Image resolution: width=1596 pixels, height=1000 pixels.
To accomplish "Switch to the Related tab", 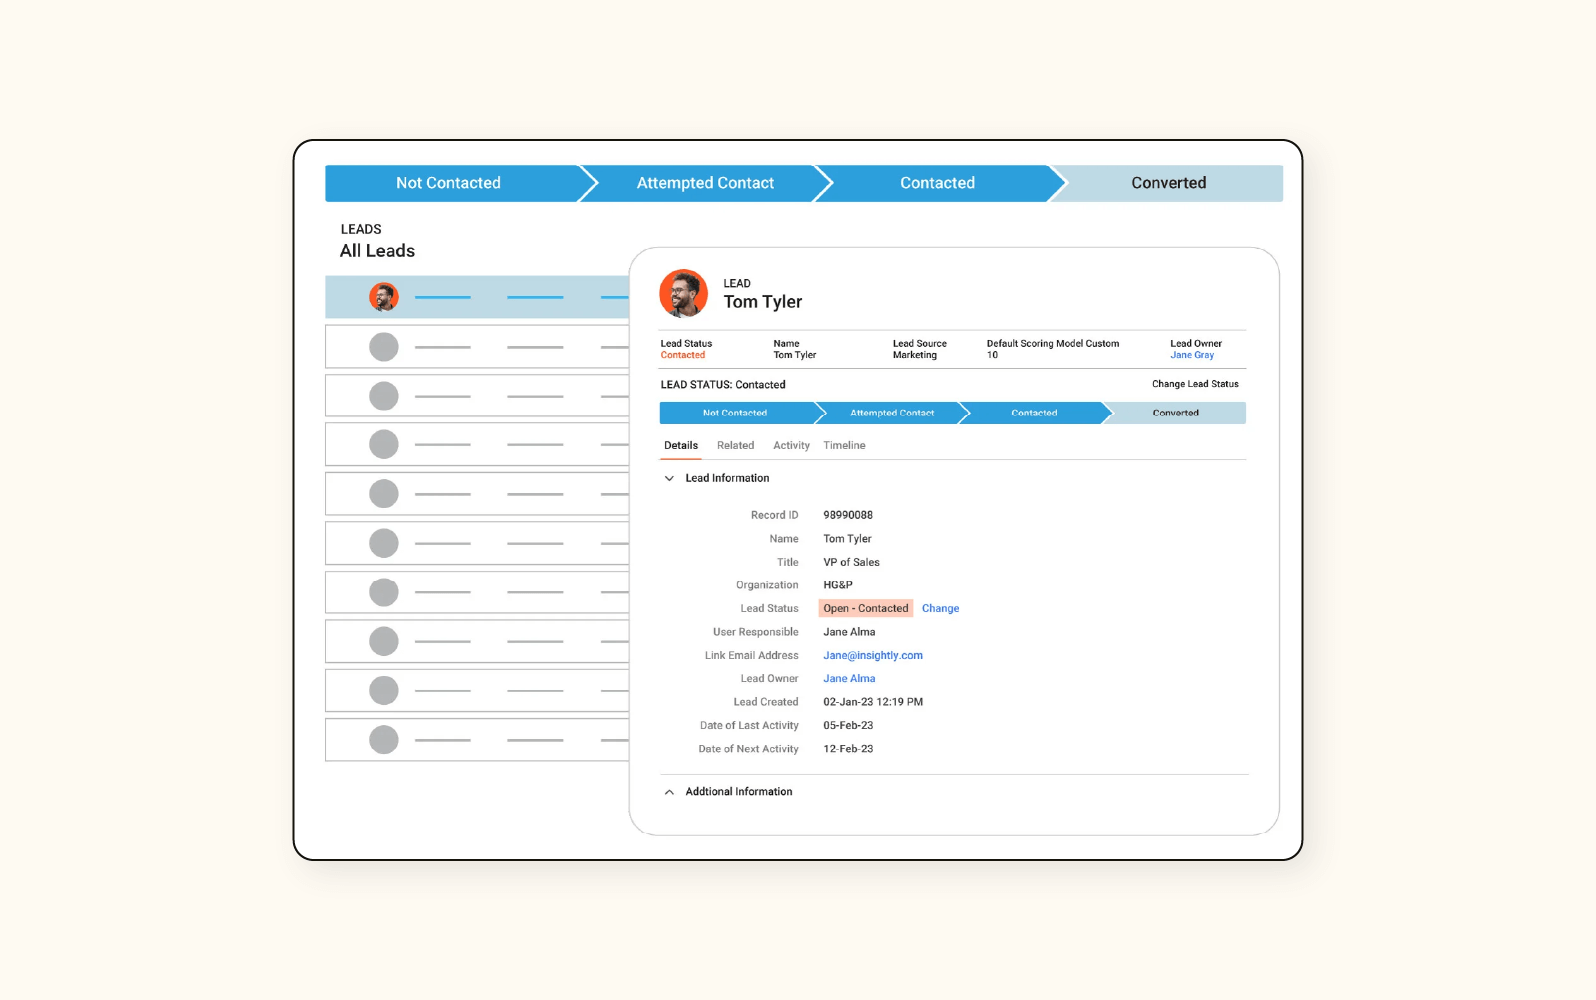I will 735,446.
